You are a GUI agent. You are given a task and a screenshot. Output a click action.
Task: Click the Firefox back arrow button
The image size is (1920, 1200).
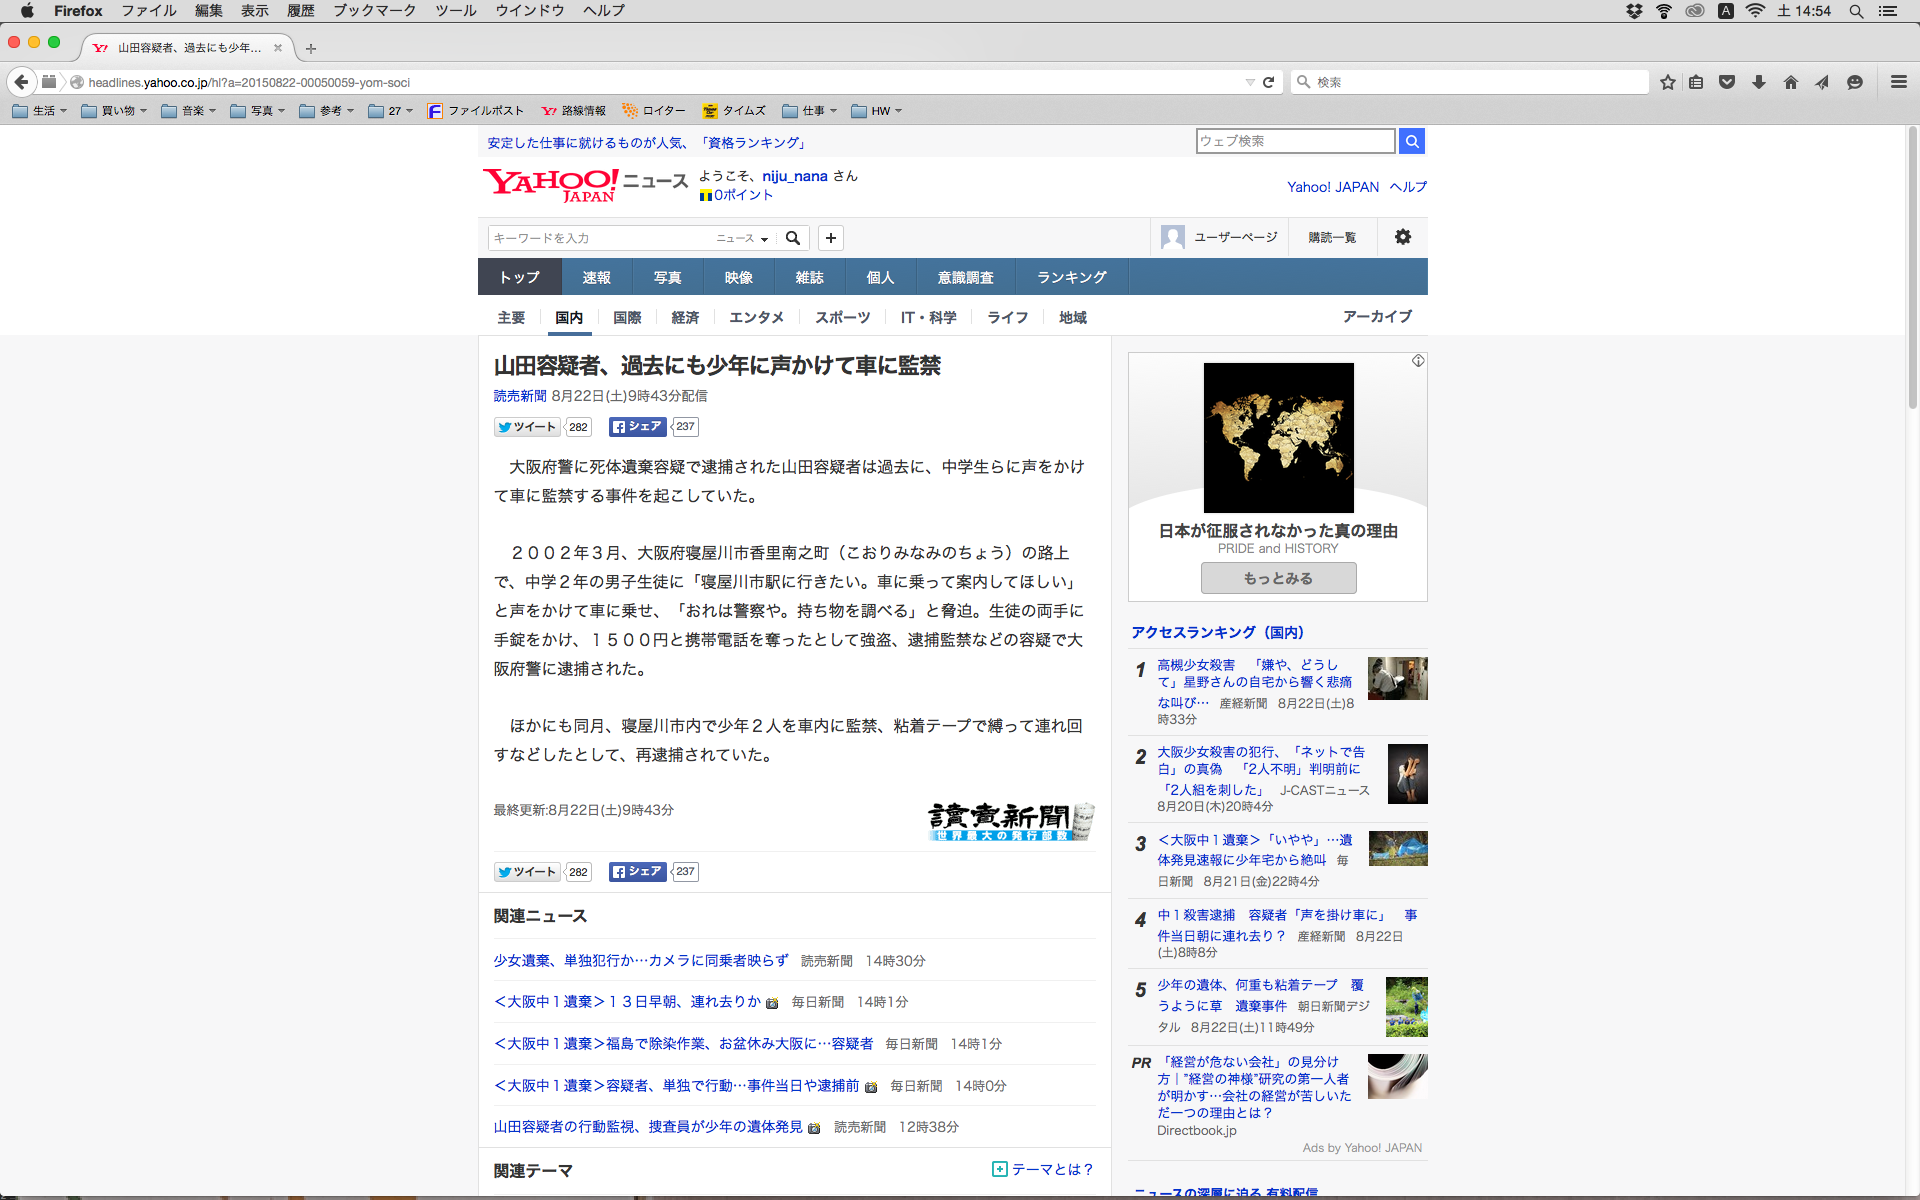coord(21,82)
